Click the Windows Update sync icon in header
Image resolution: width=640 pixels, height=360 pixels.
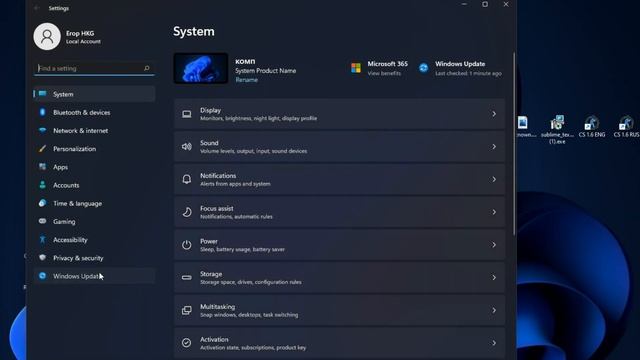(424, 68)
